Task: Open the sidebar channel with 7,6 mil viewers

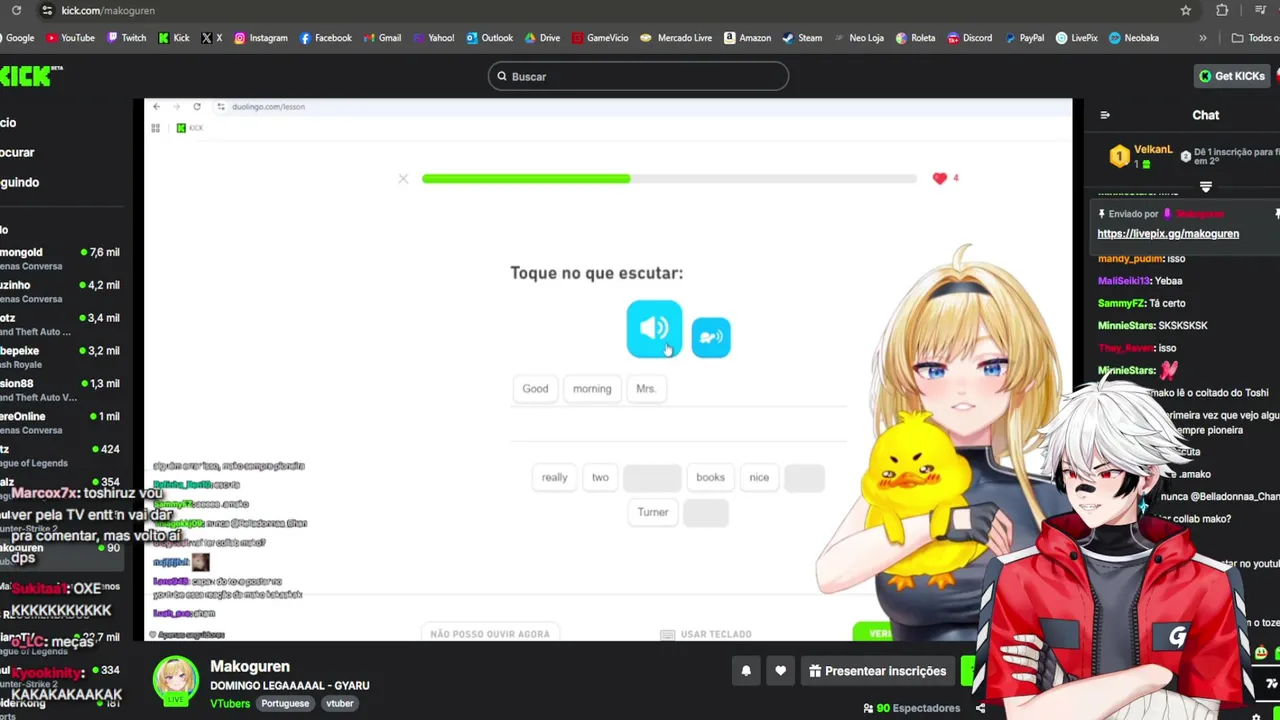Action: click(x=60, y=259)
